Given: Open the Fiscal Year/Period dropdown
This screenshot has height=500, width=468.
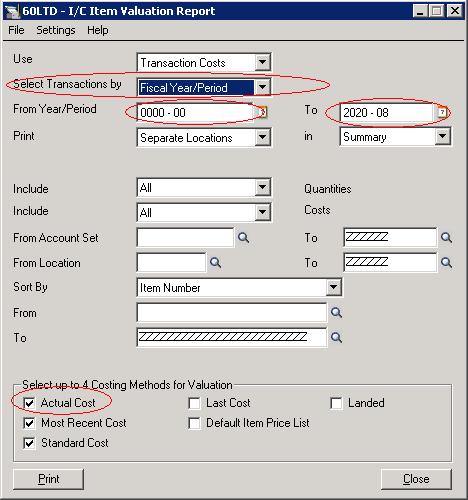Looking at the screenshot, I should tap(263, 87).
